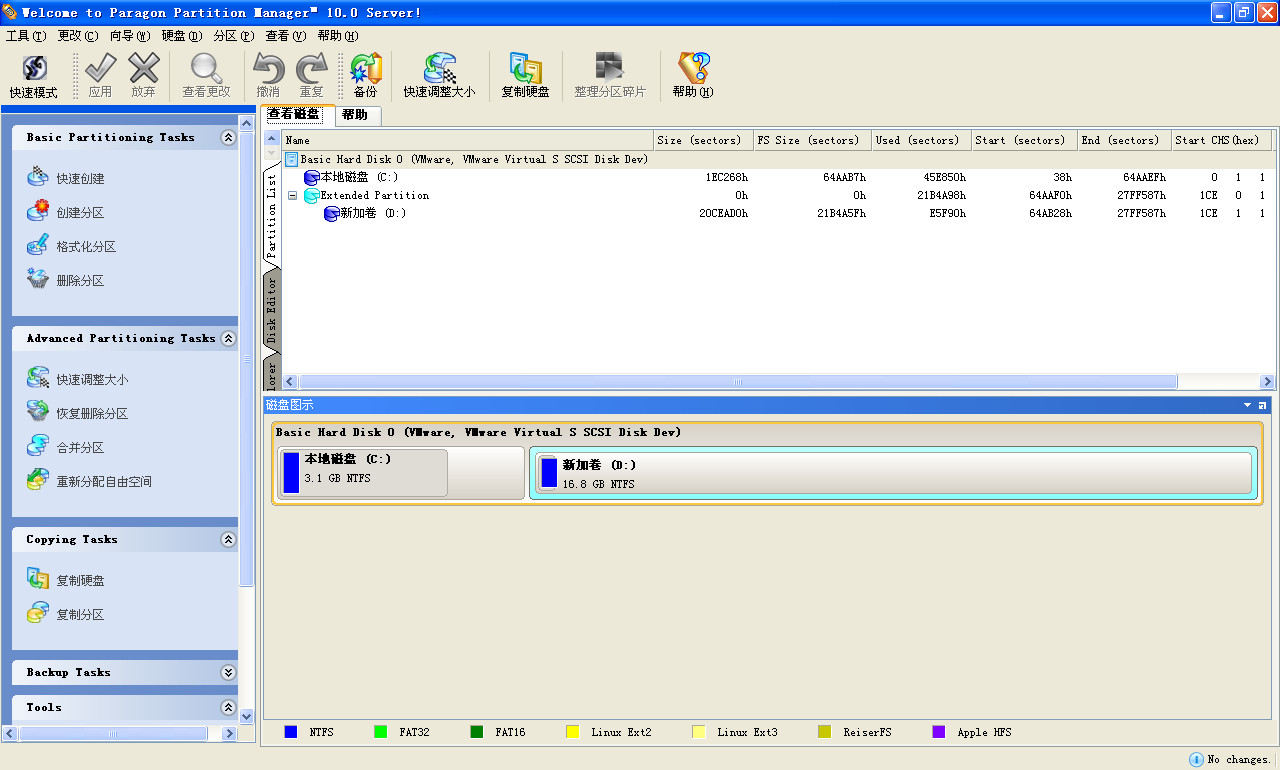This screenshot has height=770, width=1280.
Task: Switch to 快速模式 express mode
Action: 34,76
